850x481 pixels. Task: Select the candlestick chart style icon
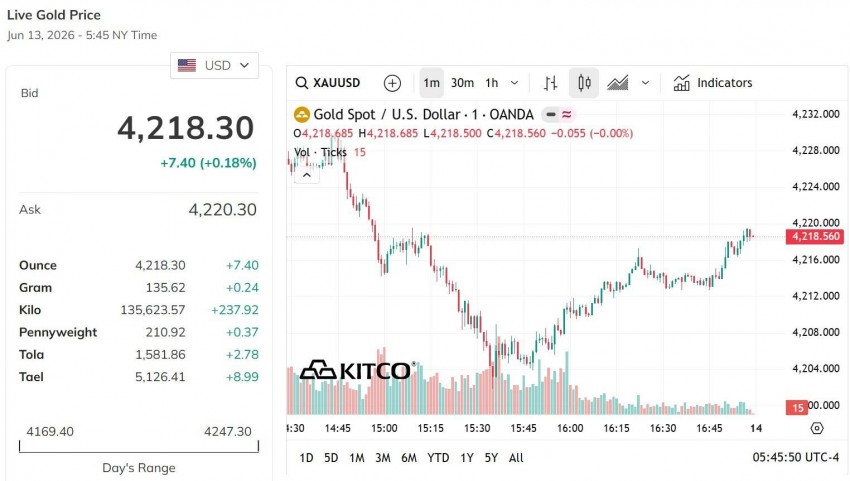coord(584,83)
